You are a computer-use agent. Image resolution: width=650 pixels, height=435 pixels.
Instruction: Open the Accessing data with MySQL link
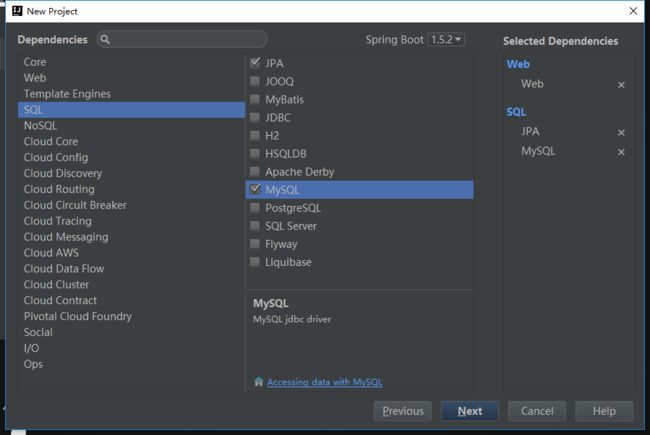coord(325,382)
